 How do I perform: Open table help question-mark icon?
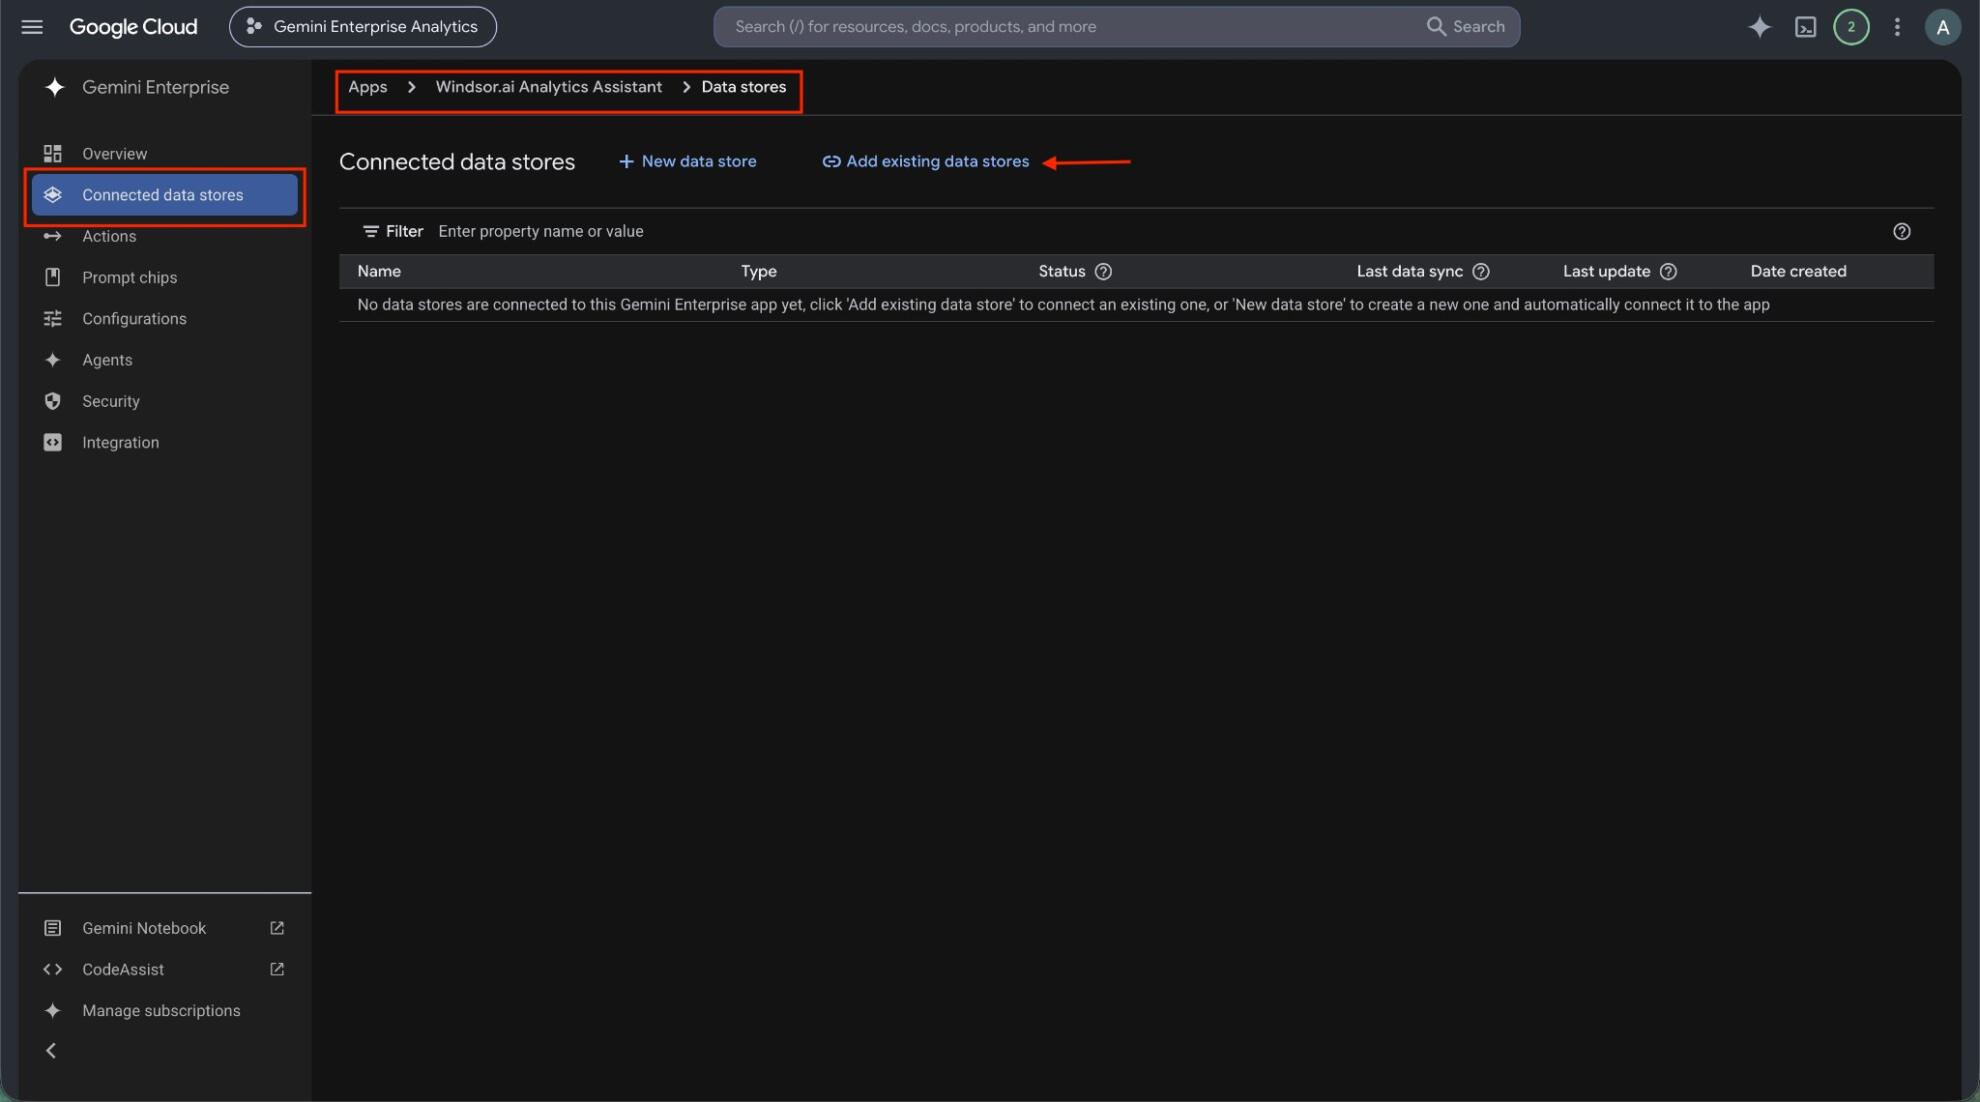coord(1901,231)
